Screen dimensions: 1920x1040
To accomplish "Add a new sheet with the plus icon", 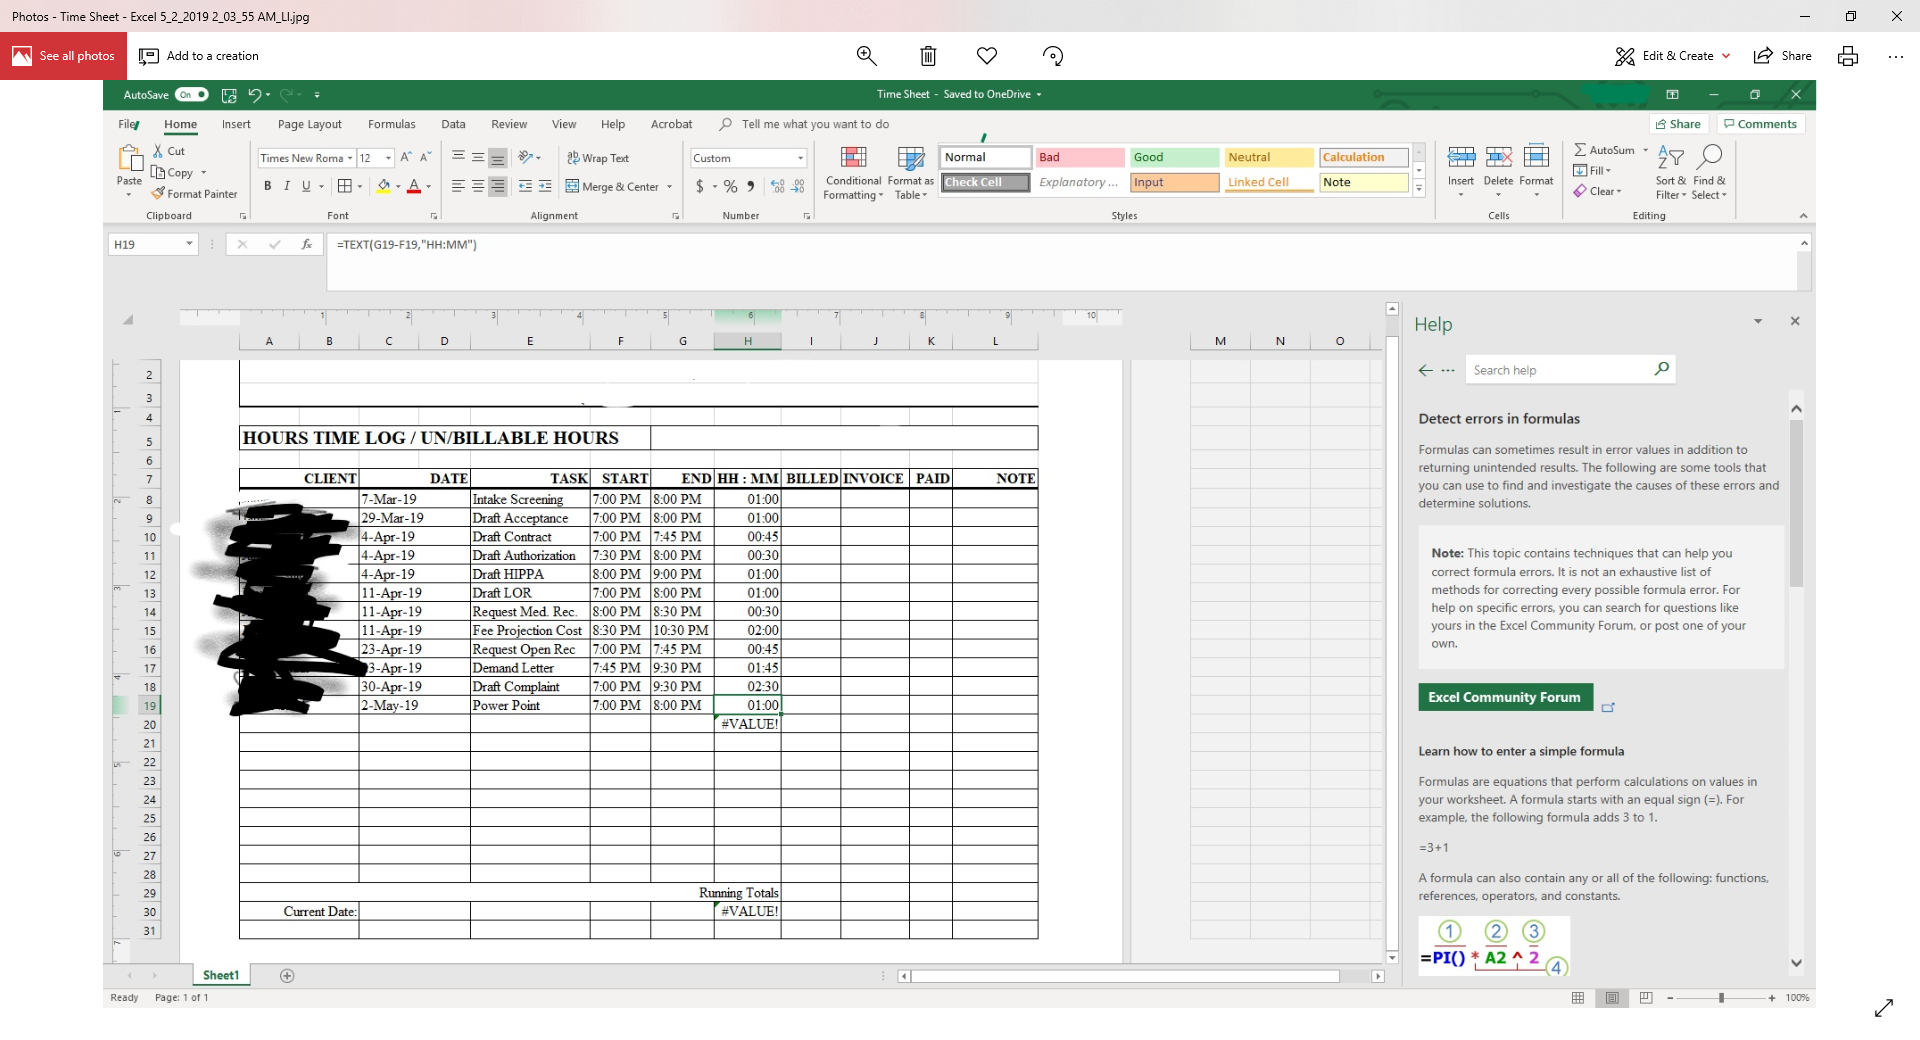I will tap(287, 976).
